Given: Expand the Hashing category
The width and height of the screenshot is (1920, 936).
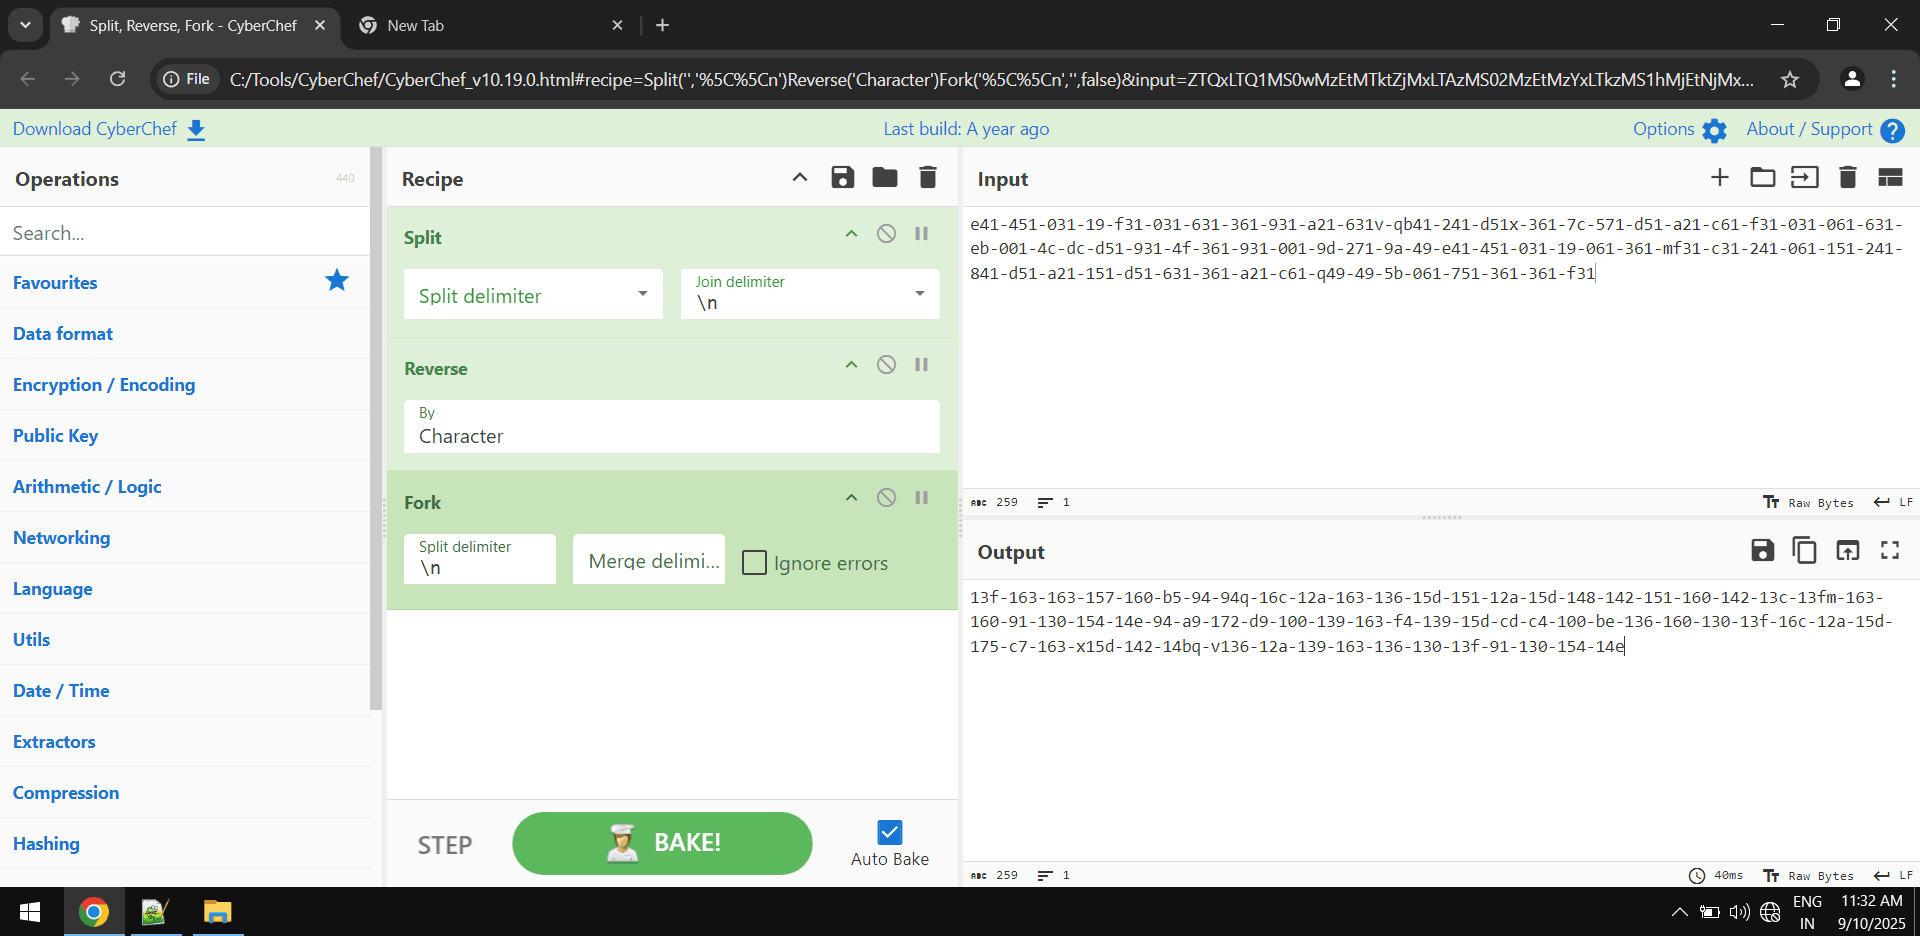Looking at the screenshot, I should [185, 843].
